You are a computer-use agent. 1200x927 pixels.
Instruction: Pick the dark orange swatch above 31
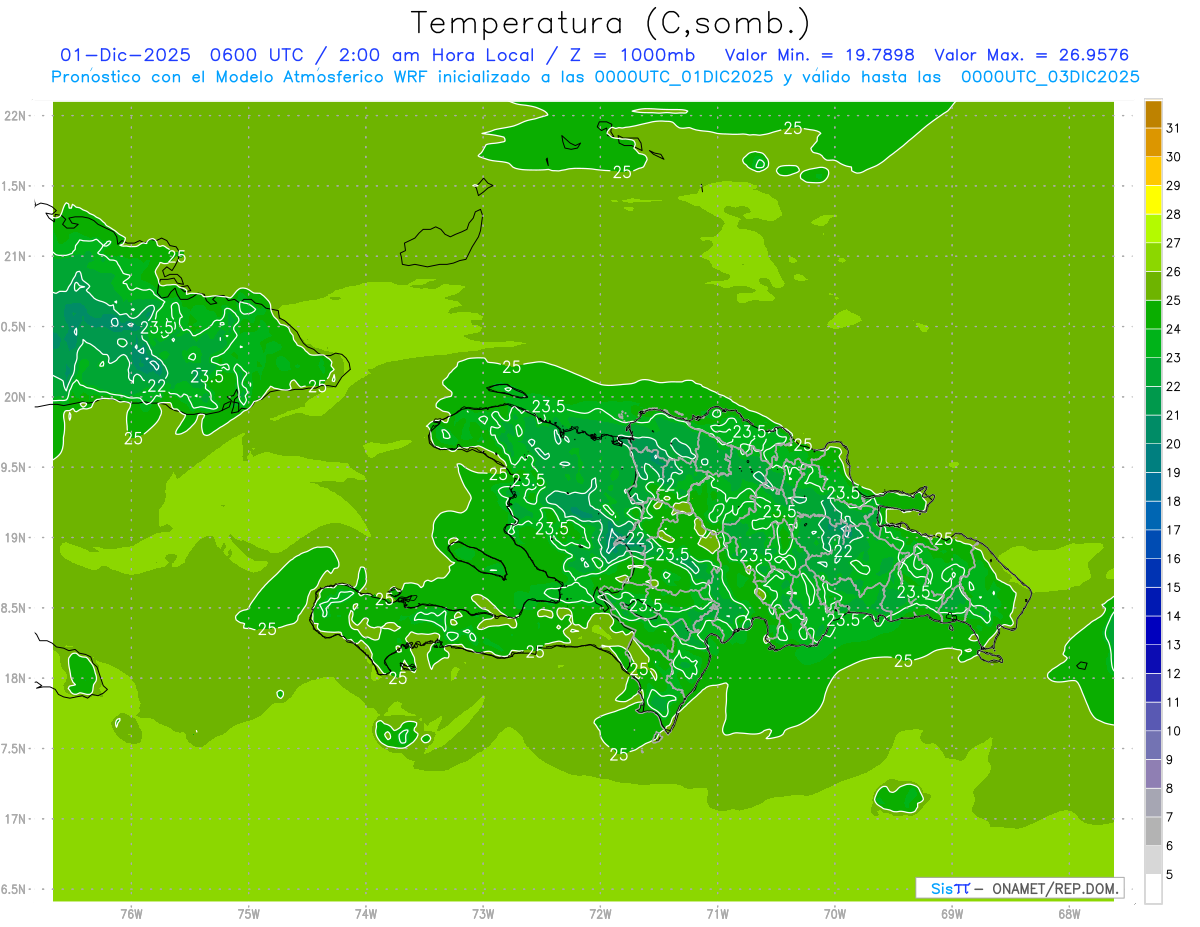click(x=1153, y=113)
